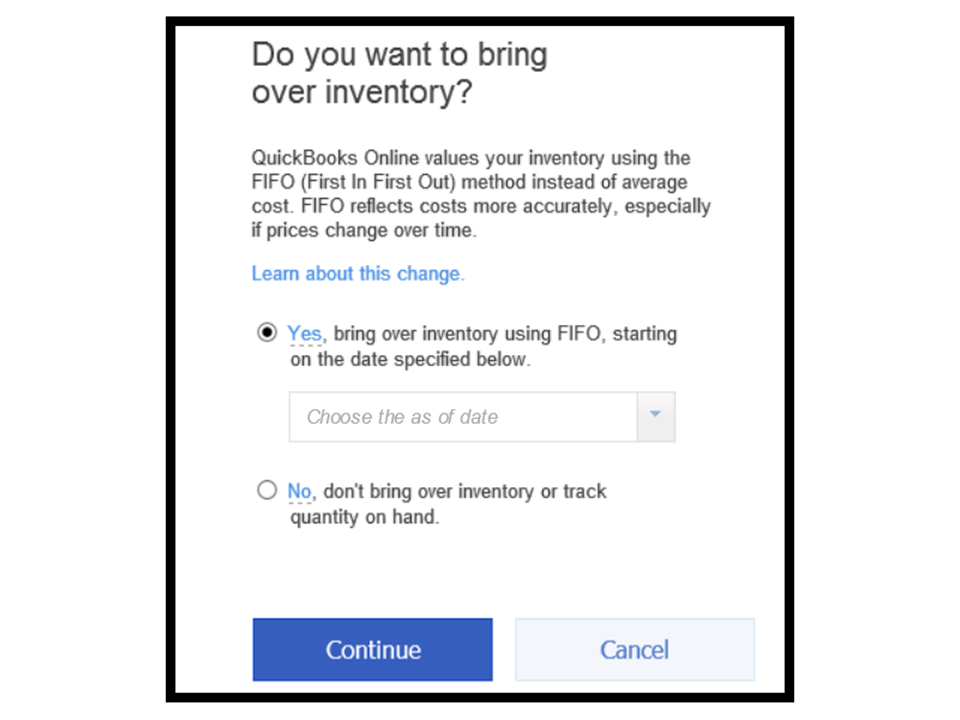Image resolution: width=960 pixels, height=720 pixels.
Task: Click the FIFO explanation paragraph
Action: pos(480,193)
